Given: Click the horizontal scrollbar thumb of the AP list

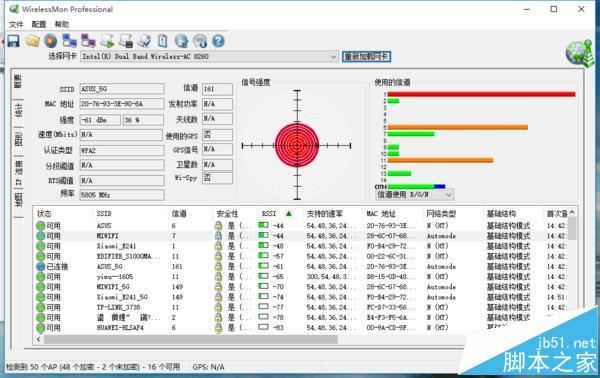Looking at the screenshot, I should (191, 339).
